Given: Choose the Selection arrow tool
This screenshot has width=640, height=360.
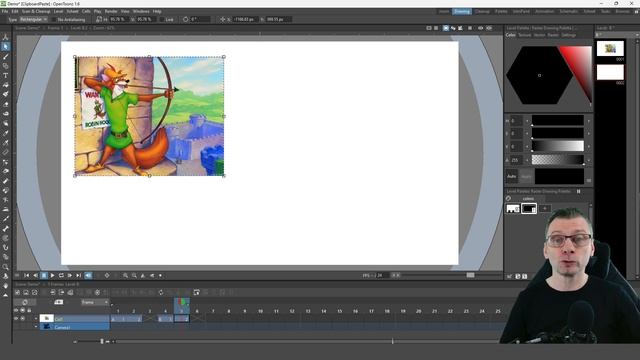Looking at the screenshot, I should (x=5, y=47).
